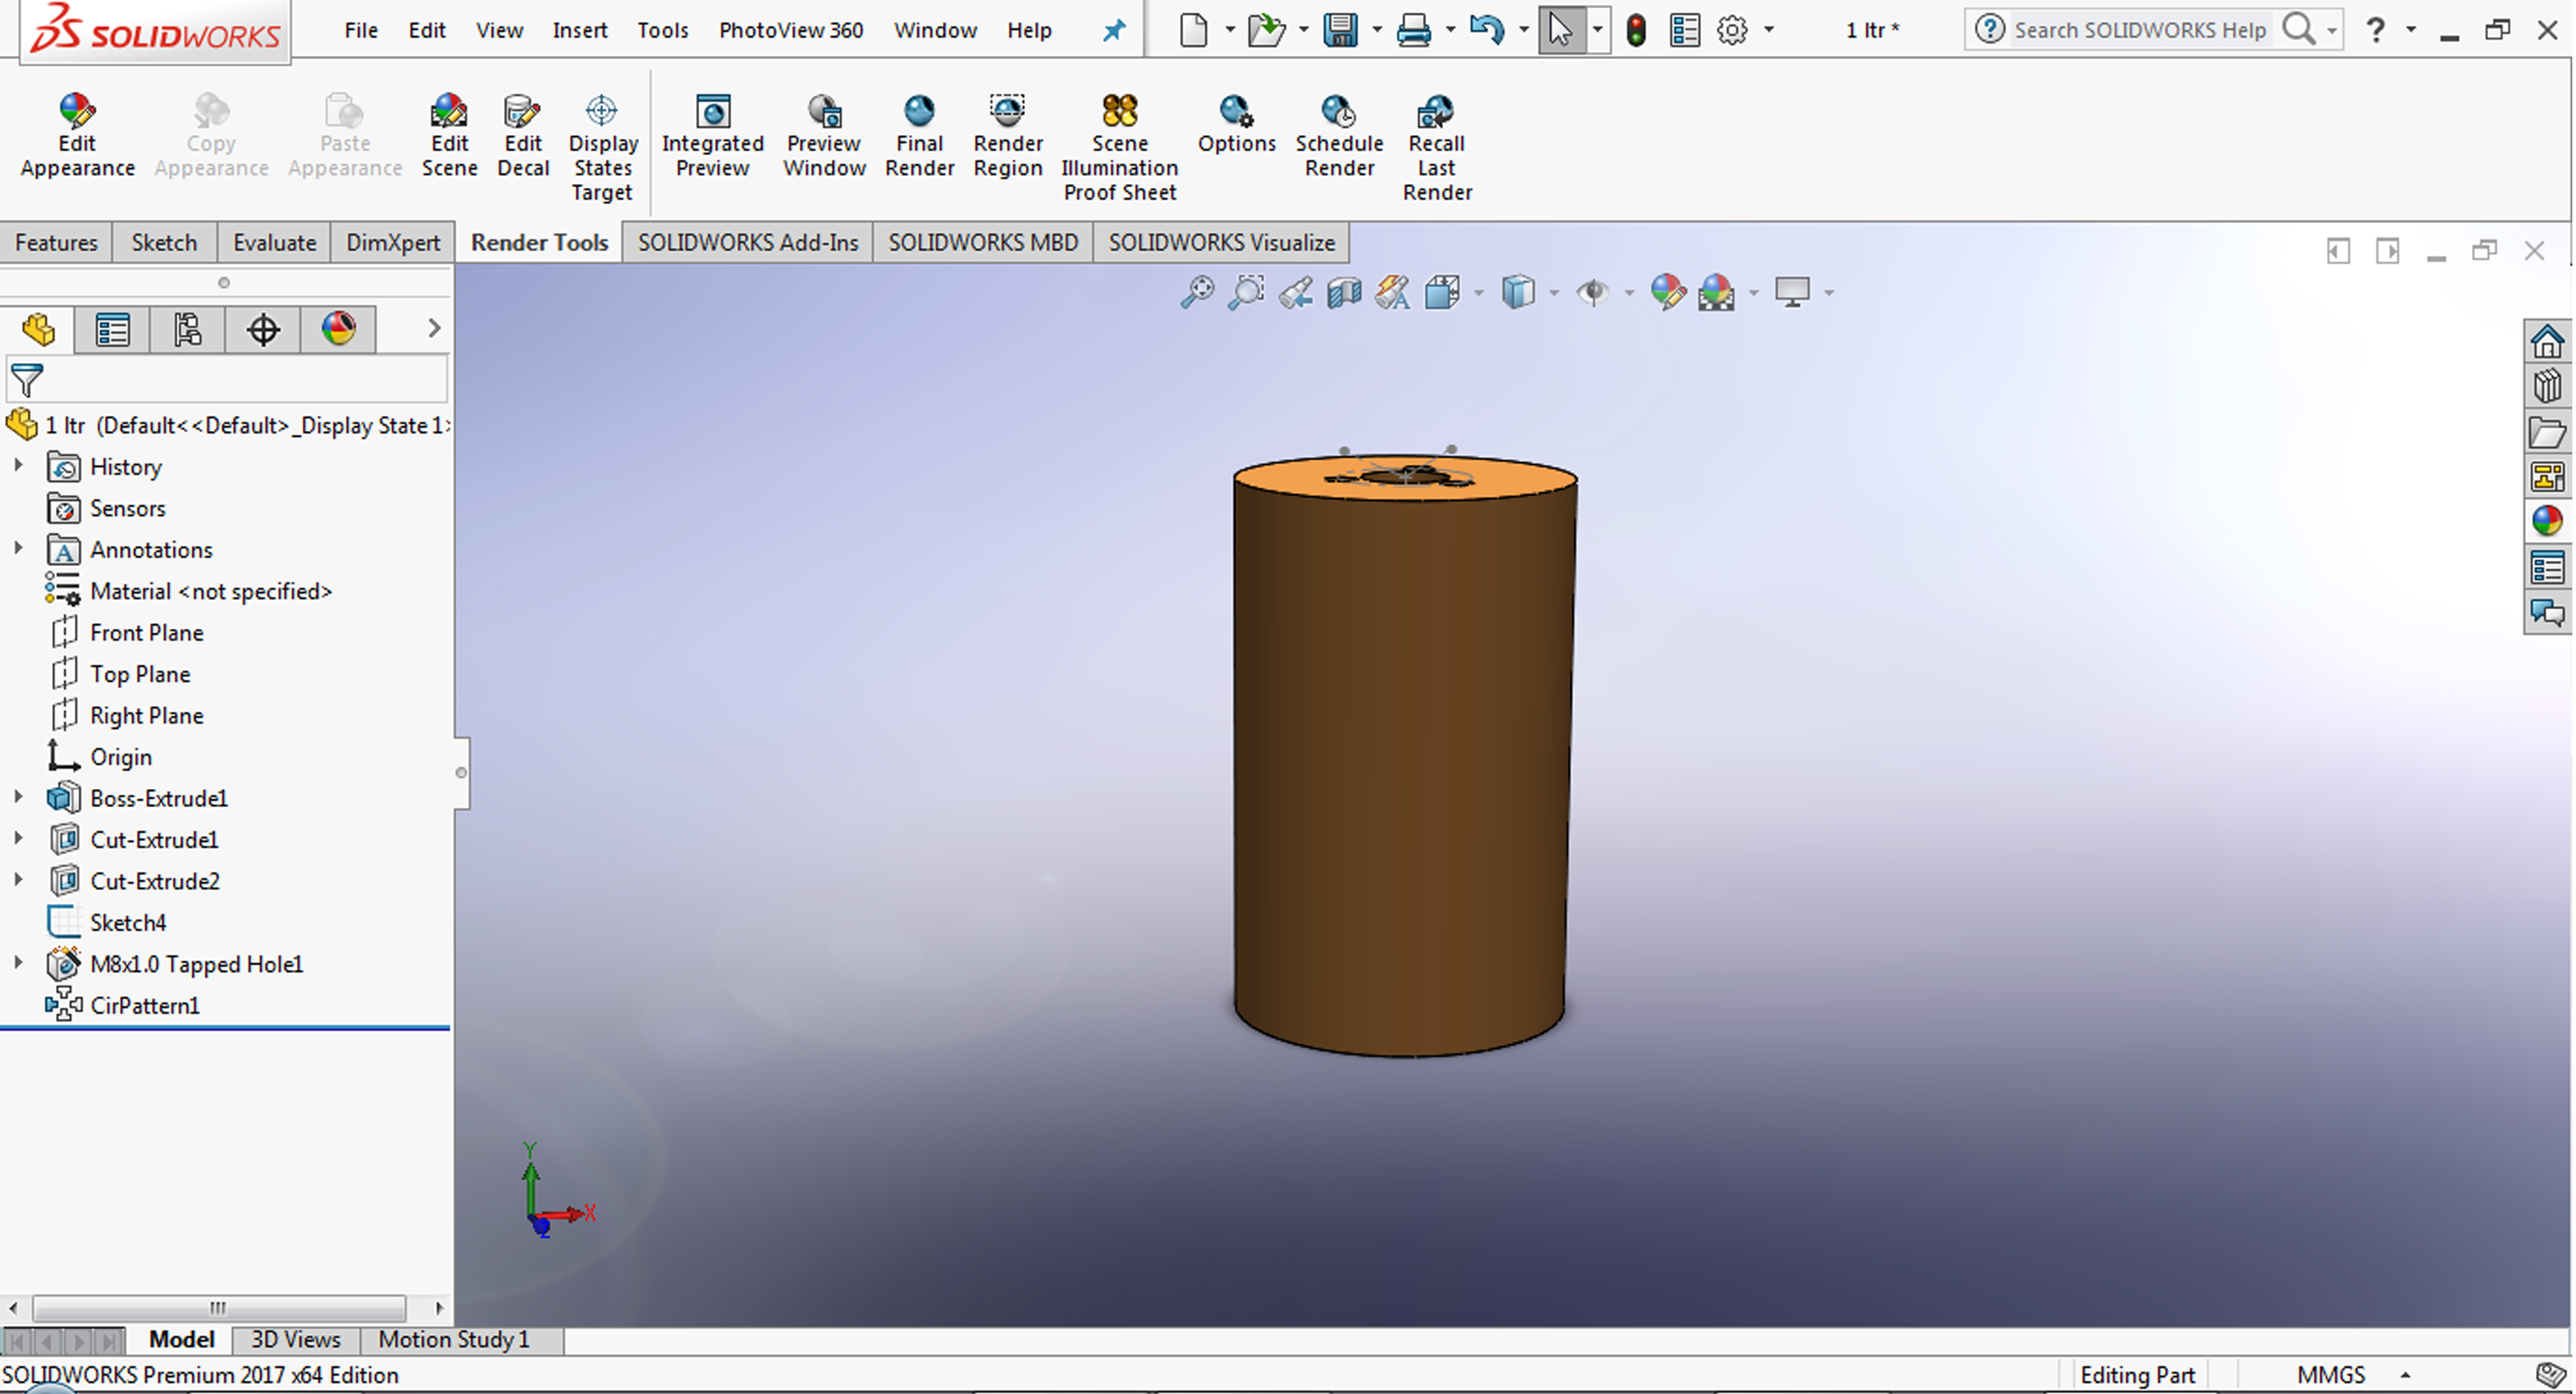Open the DisplayManager tab icon
This screenshot has width=2576, height=1394.
pyautogui.click(x=338, y=329)
